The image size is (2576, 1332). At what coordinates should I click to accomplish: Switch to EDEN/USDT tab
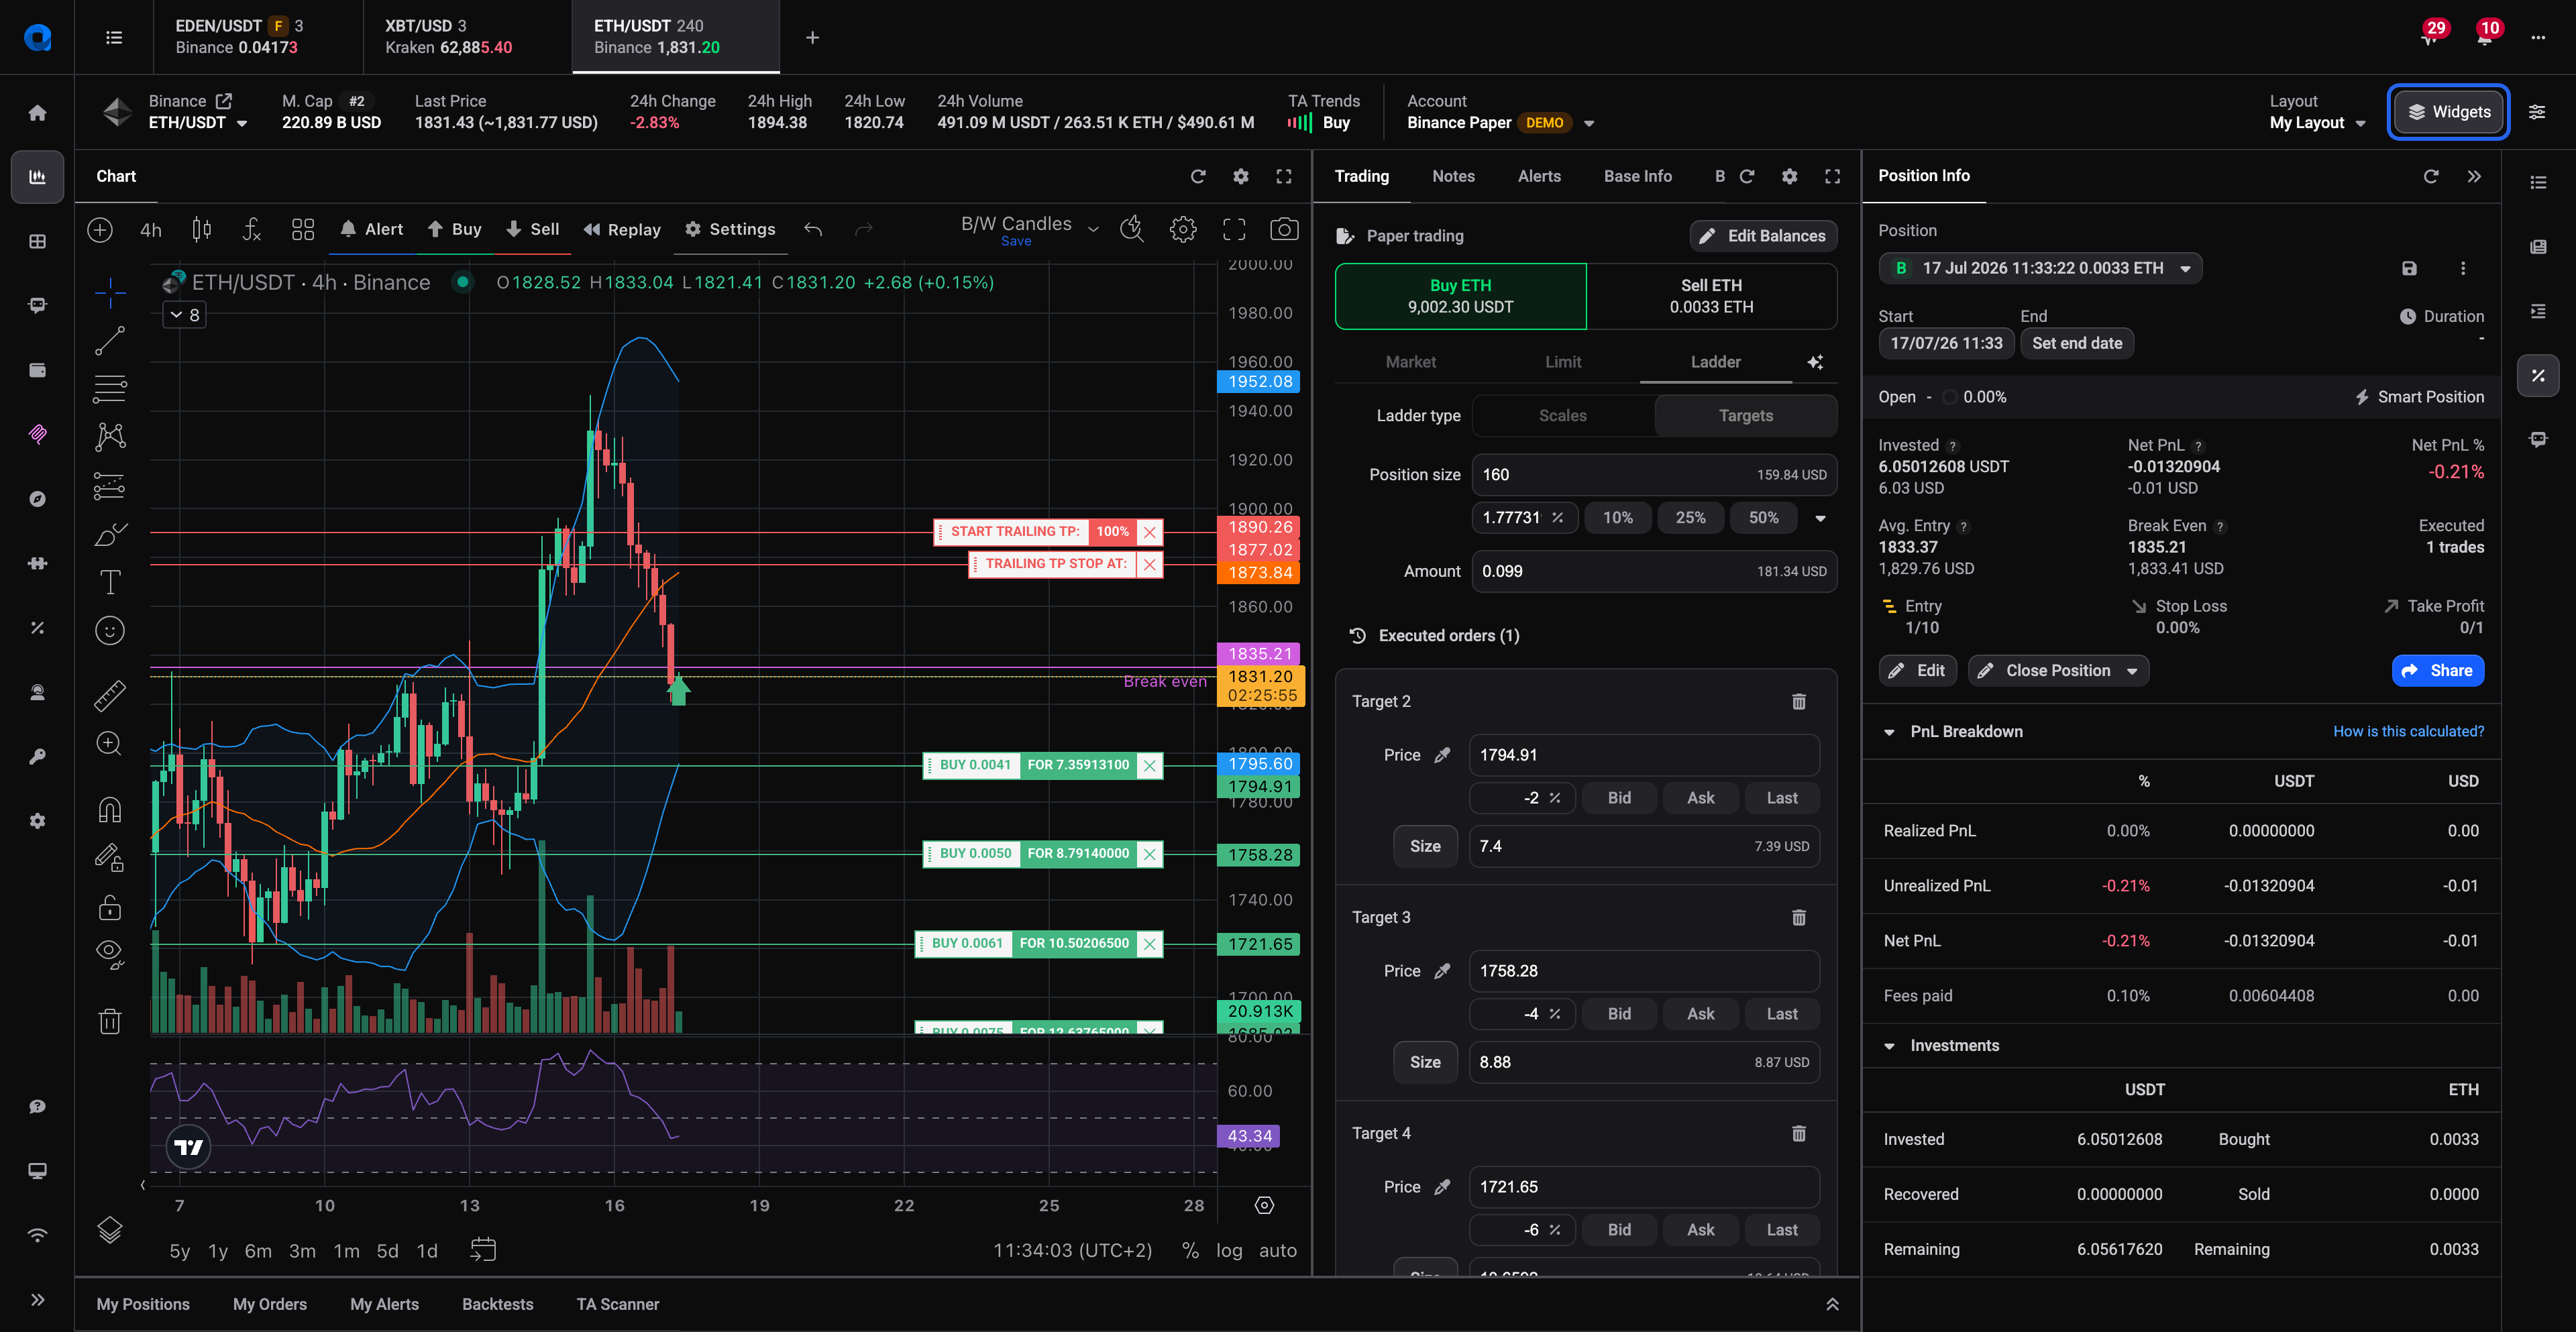click(x=257, y=37)
